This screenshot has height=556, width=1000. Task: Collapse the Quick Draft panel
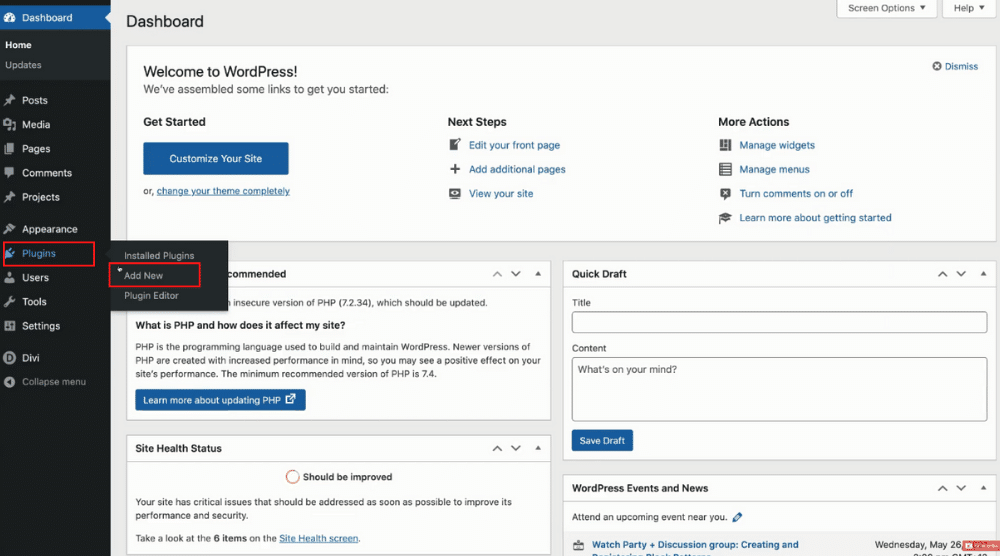point(983,274)
